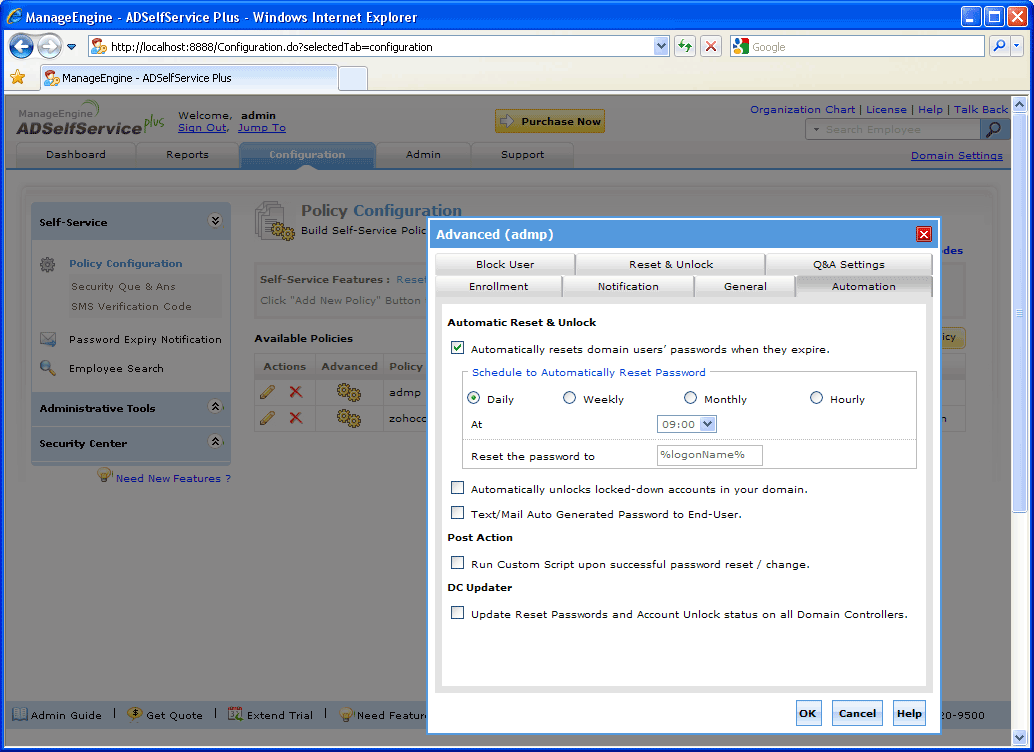
Task: Click the pencil edit icon for zohocorp policy
Action: (x=267, y=418)
